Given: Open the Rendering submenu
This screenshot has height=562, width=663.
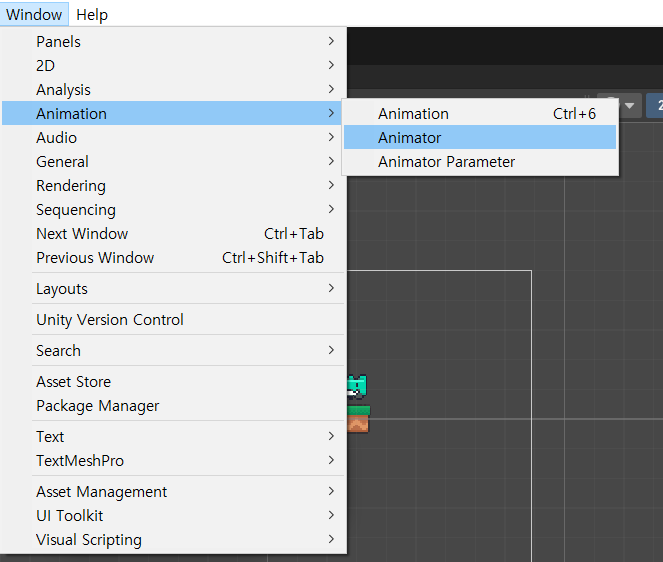Looking at the screenshot, I should pyautogui.click(x=173, y=186).
